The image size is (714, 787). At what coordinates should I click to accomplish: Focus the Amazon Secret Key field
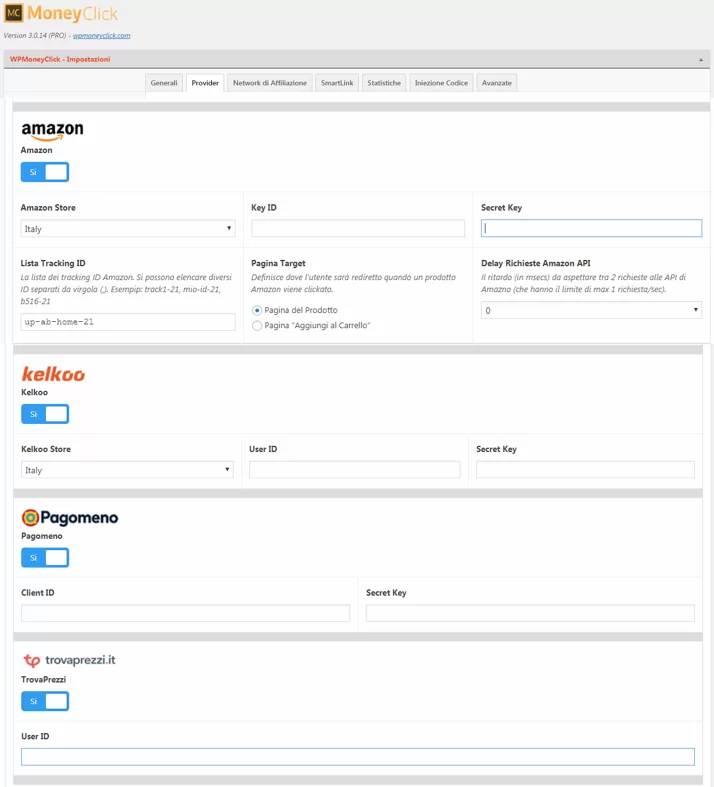coord(591,228)
